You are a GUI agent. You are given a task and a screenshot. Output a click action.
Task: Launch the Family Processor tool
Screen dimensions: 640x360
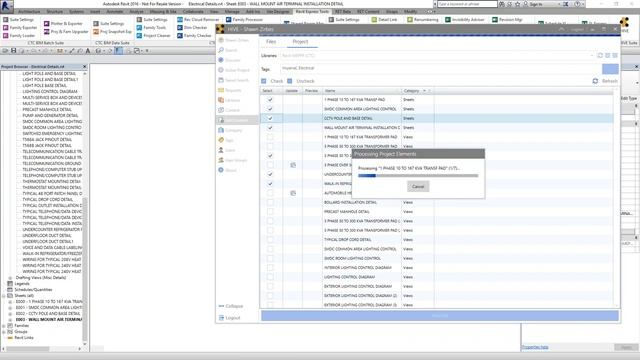244,19
